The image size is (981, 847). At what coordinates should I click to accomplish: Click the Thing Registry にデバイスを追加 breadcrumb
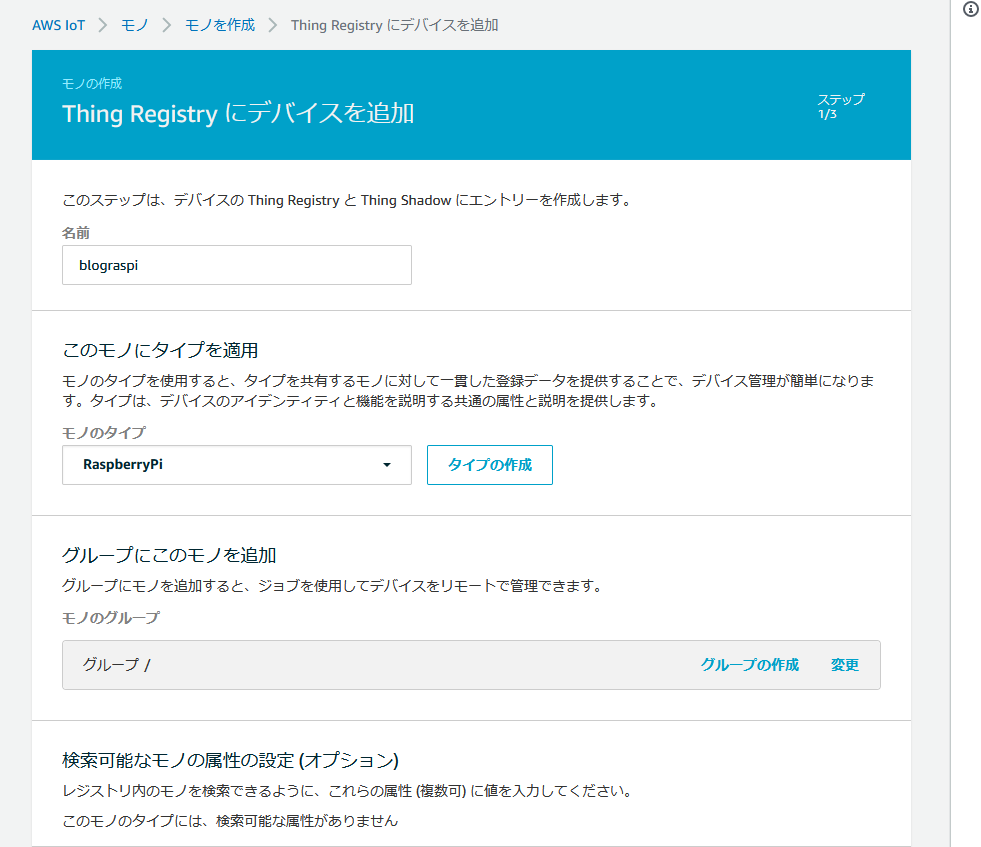tap(395, 25)
